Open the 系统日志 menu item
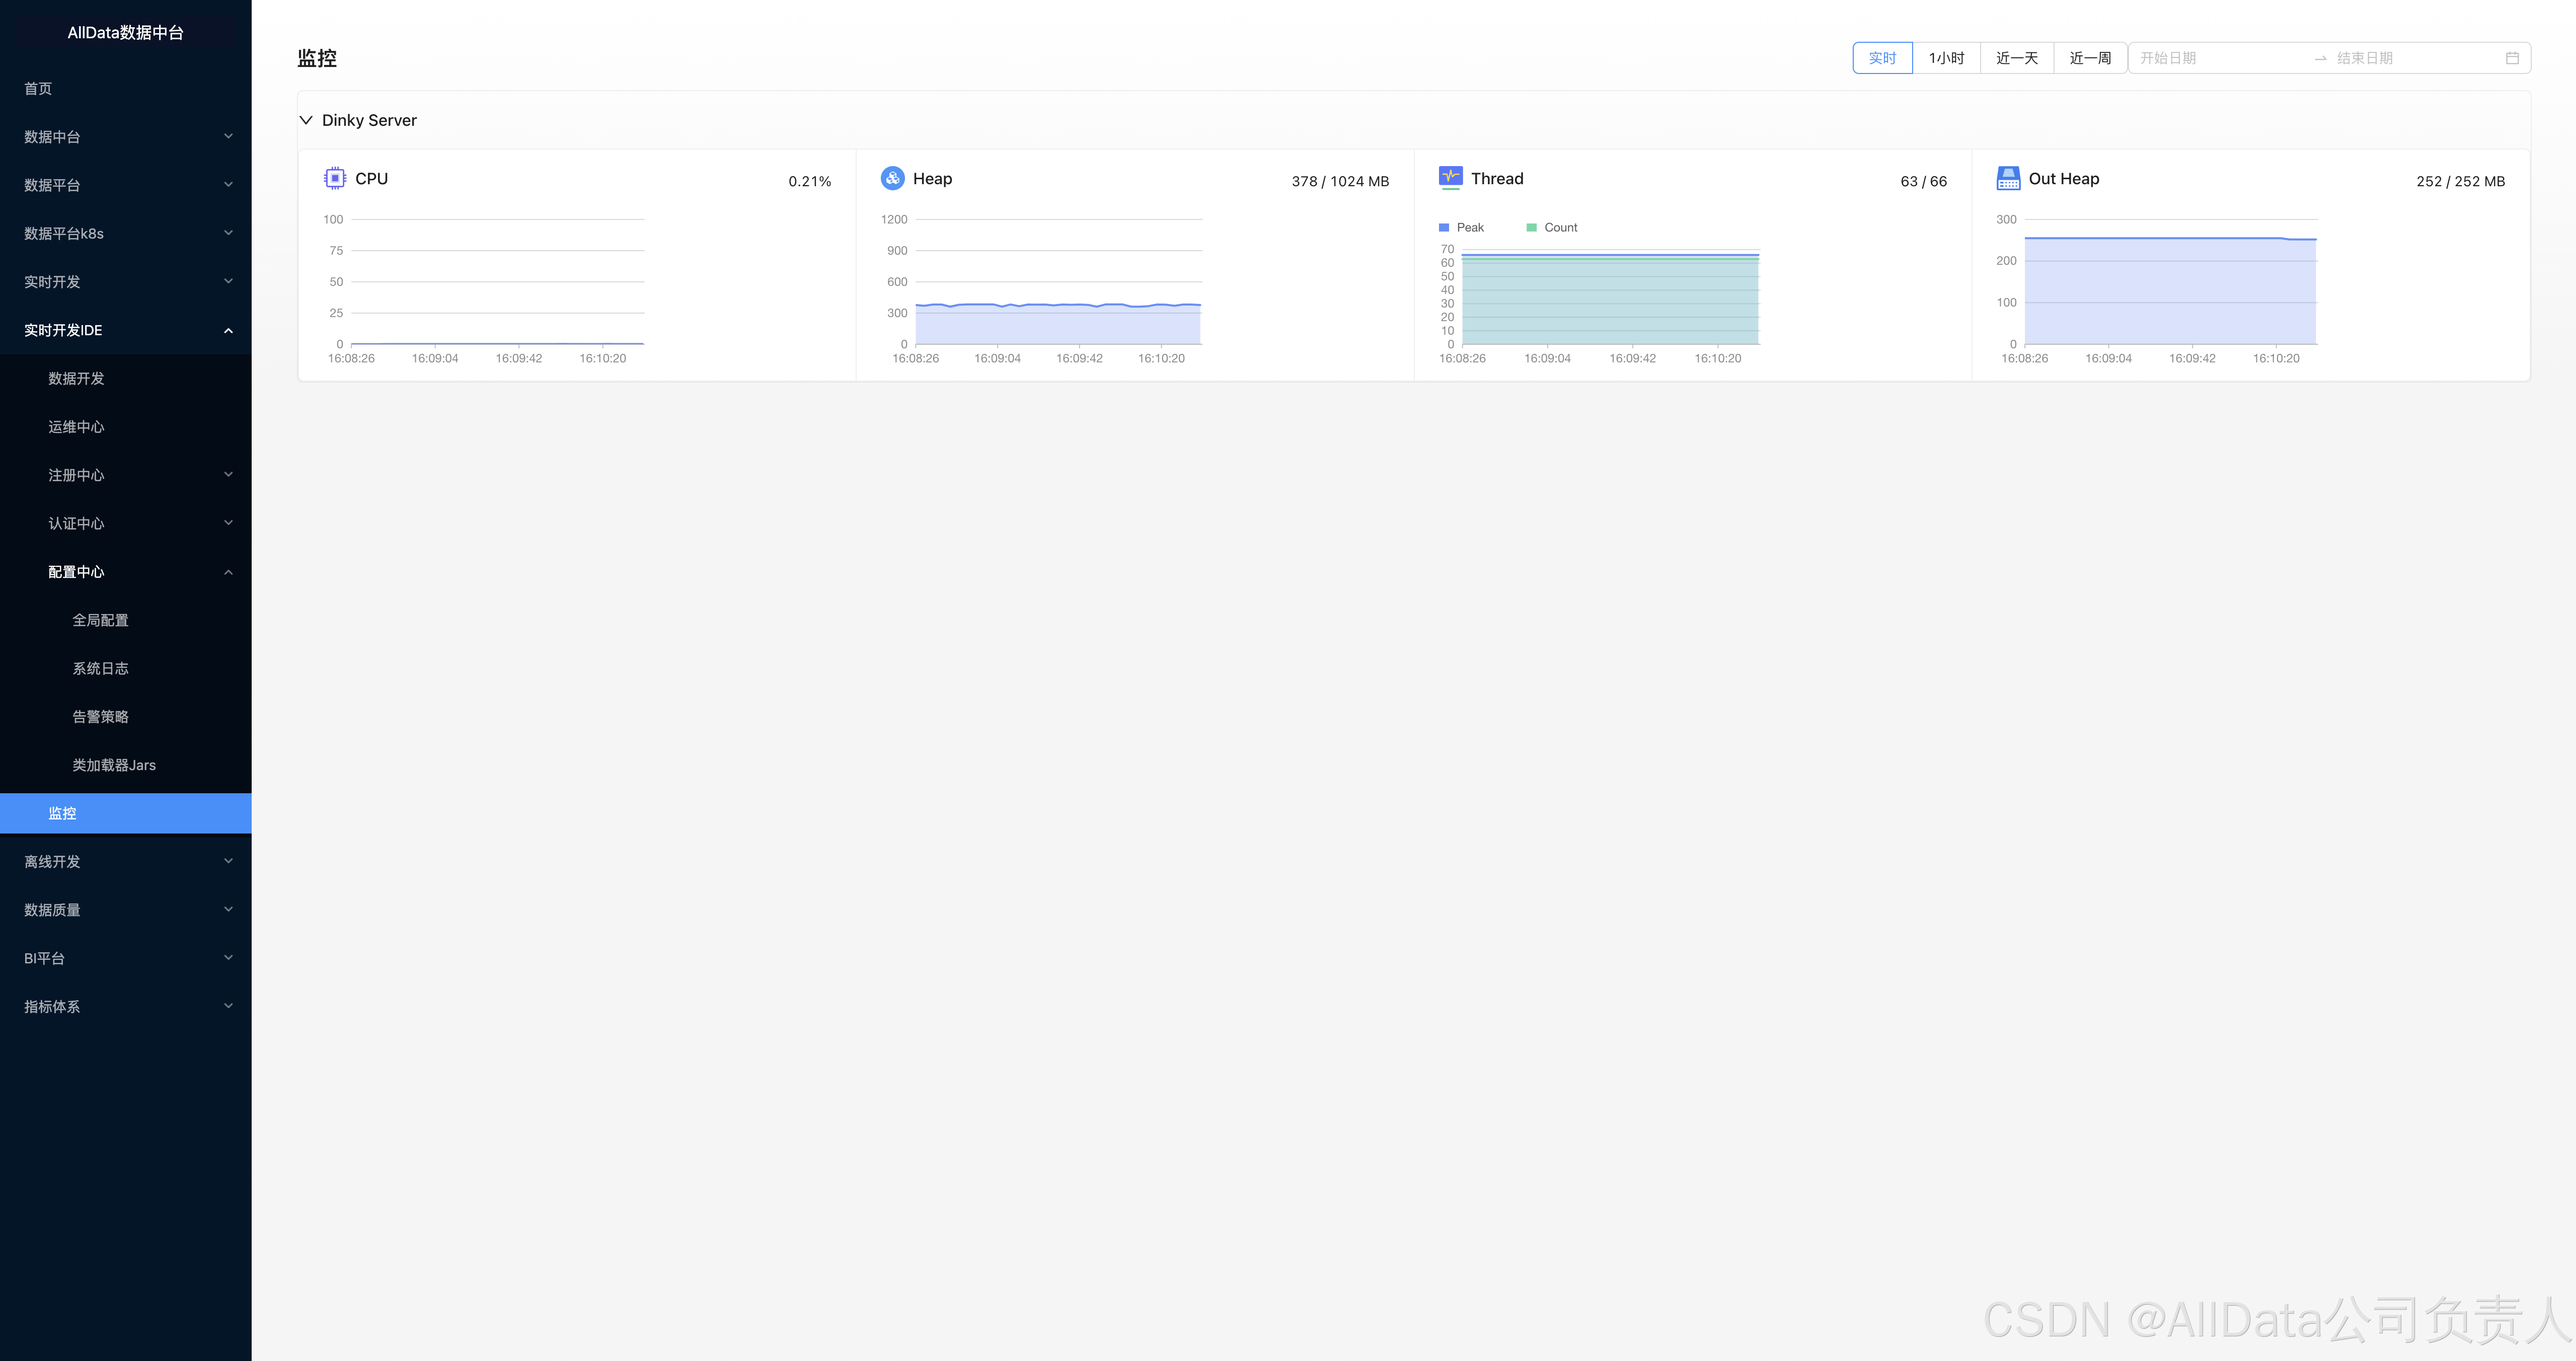The image size is (2576, 1361). [100, 668]
